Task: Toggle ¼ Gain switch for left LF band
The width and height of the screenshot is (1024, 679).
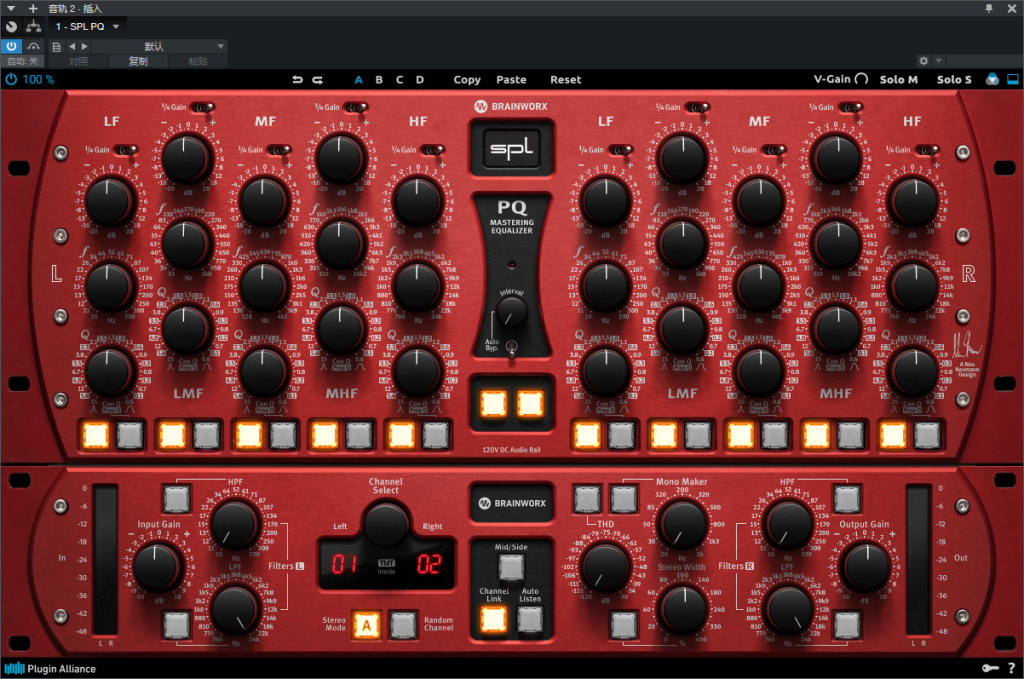Action: pos(125,150)
